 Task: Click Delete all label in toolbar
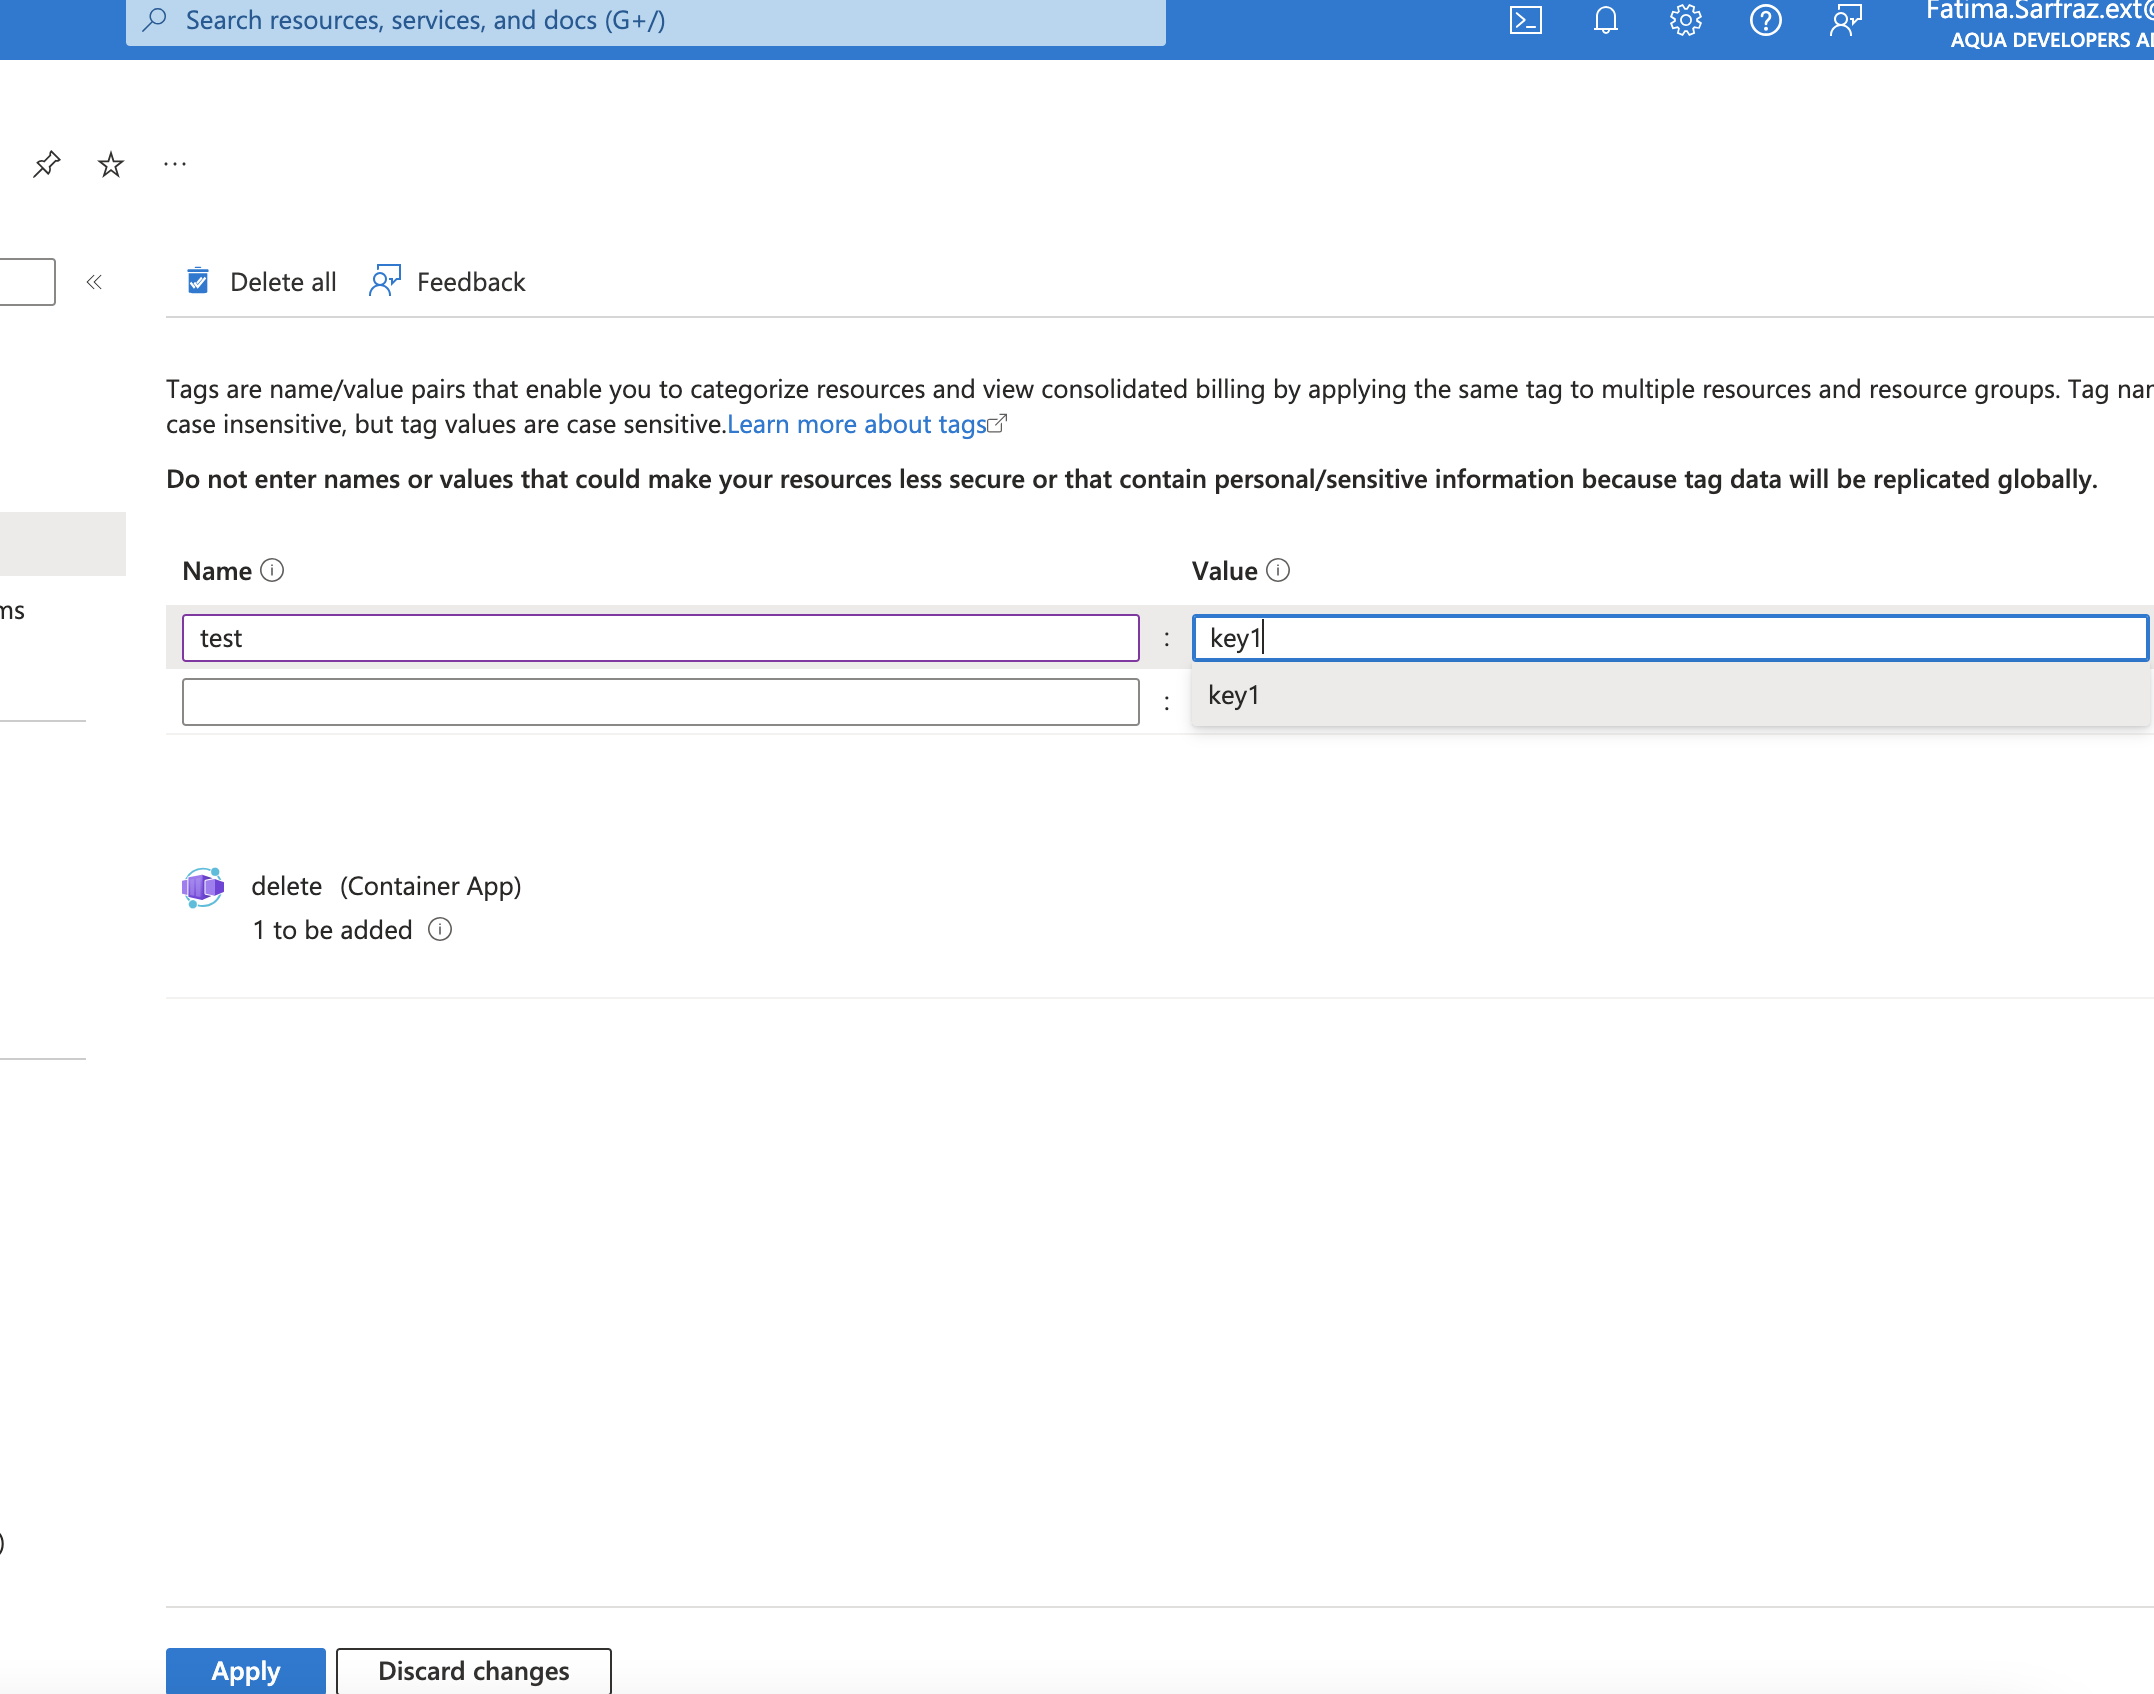[x=283, y=282]
